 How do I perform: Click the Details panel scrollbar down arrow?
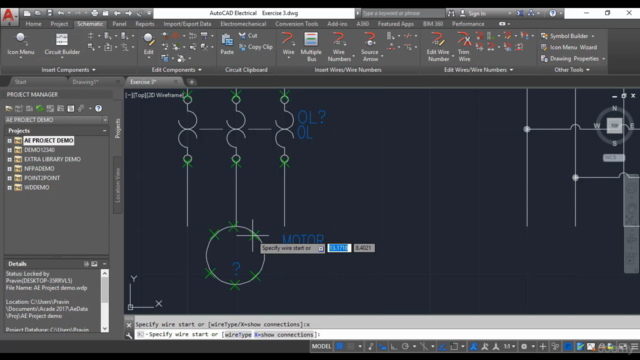click(105, 329)
